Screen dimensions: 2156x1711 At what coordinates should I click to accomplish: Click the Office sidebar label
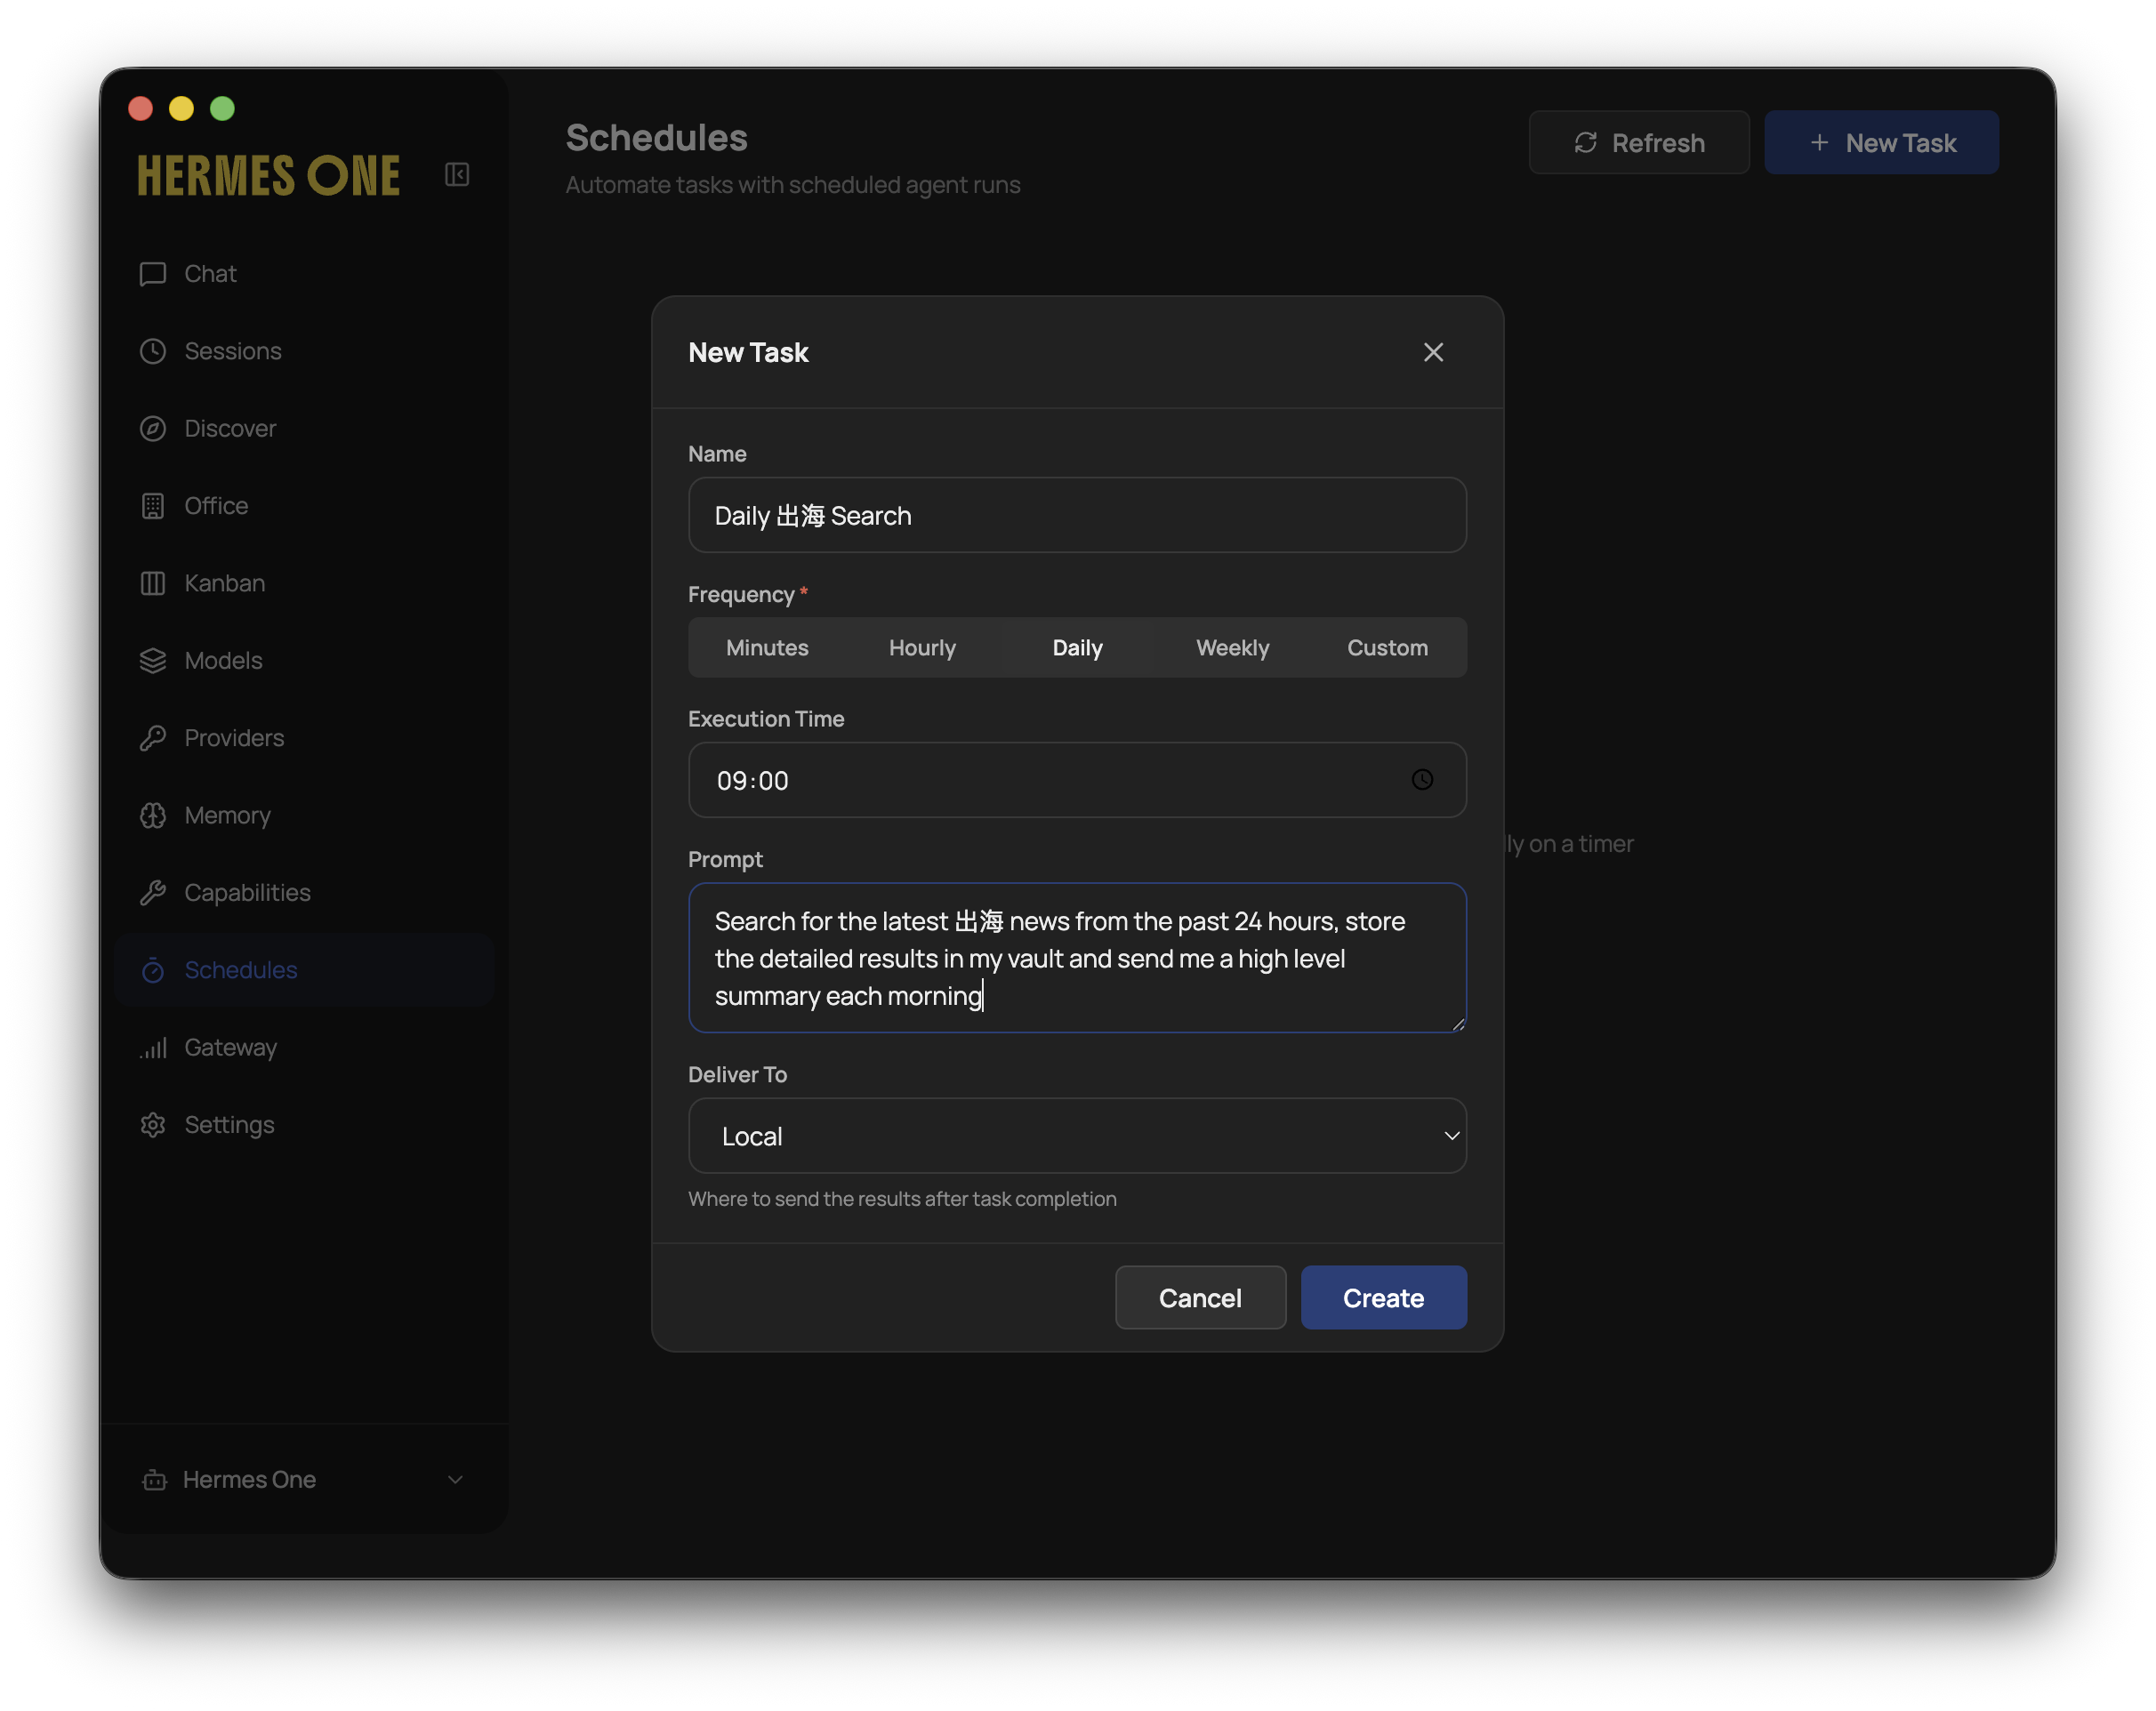(x=216, y=506)
